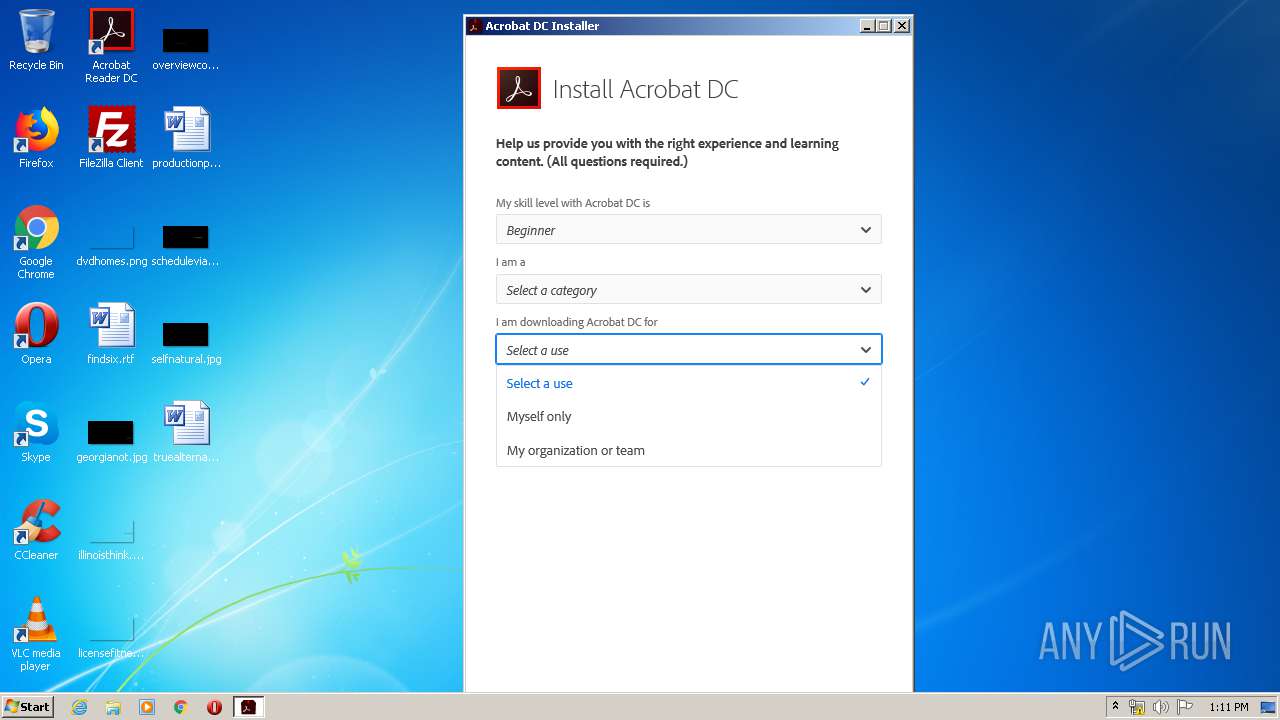Viewport: 1280px width, 720px height.
Task: Select the overviewco... file icon
Action: pyautogui.click(x=186, y=50)
